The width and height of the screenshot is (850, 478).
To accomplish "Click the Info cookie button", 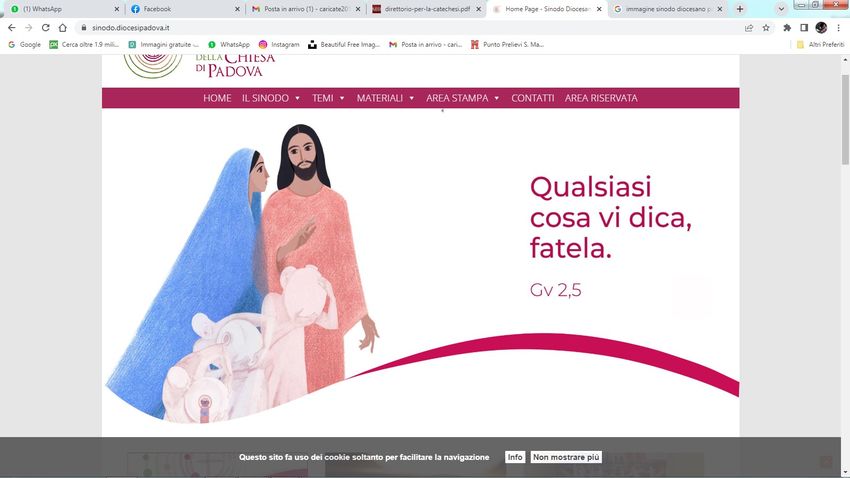I will (x=515, y=457).
